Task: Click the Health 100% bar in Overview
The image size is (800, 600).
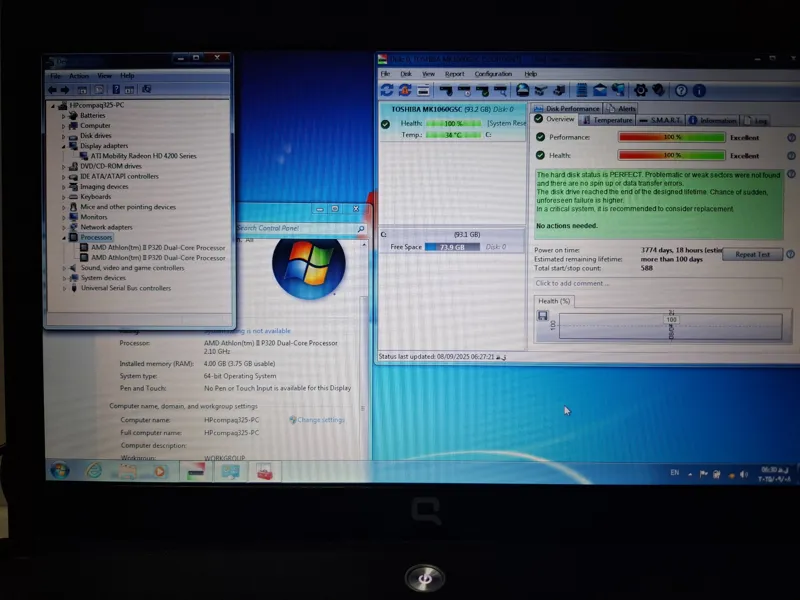Action: point(671,156)
